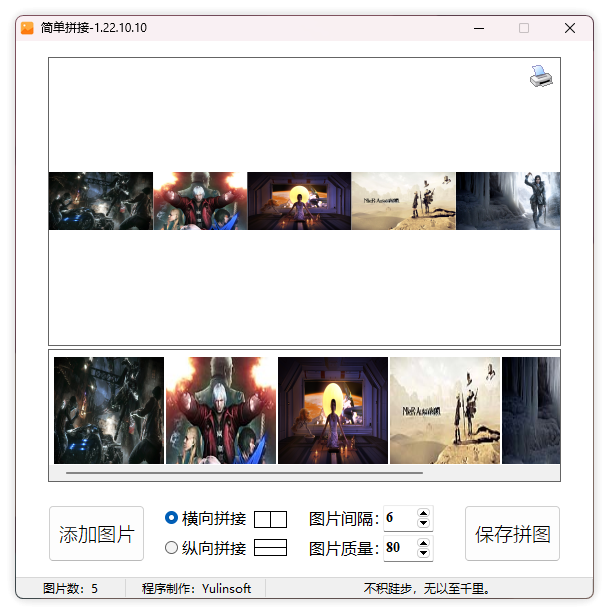Click the Tomb Raider image in stitched preview

pyautogui.click(x=508, y=201)
